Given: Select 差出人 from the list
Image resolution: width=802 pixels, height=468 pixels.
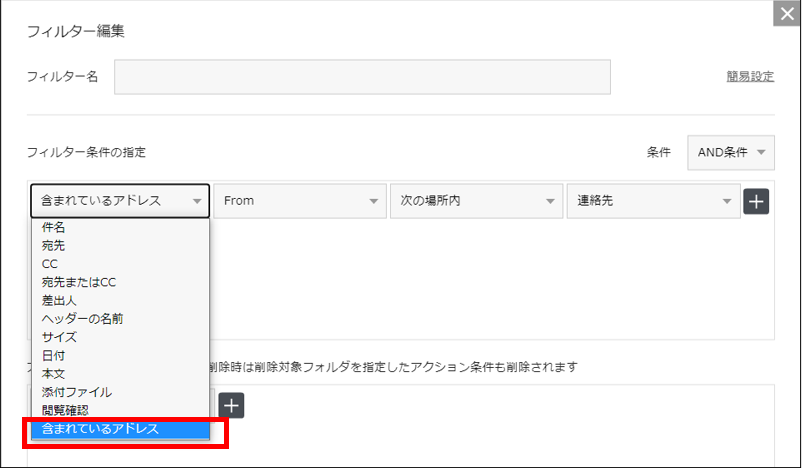Looking at the screenshot, I should 60,300.
